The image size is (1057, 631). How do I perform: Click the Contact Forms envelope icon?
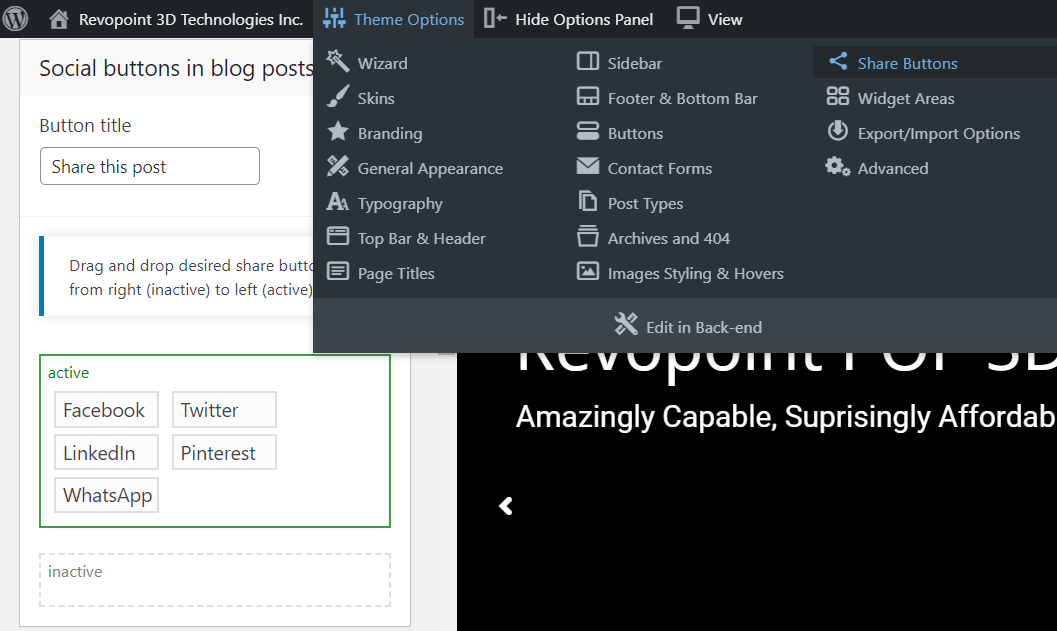click(x=588, y=168)
